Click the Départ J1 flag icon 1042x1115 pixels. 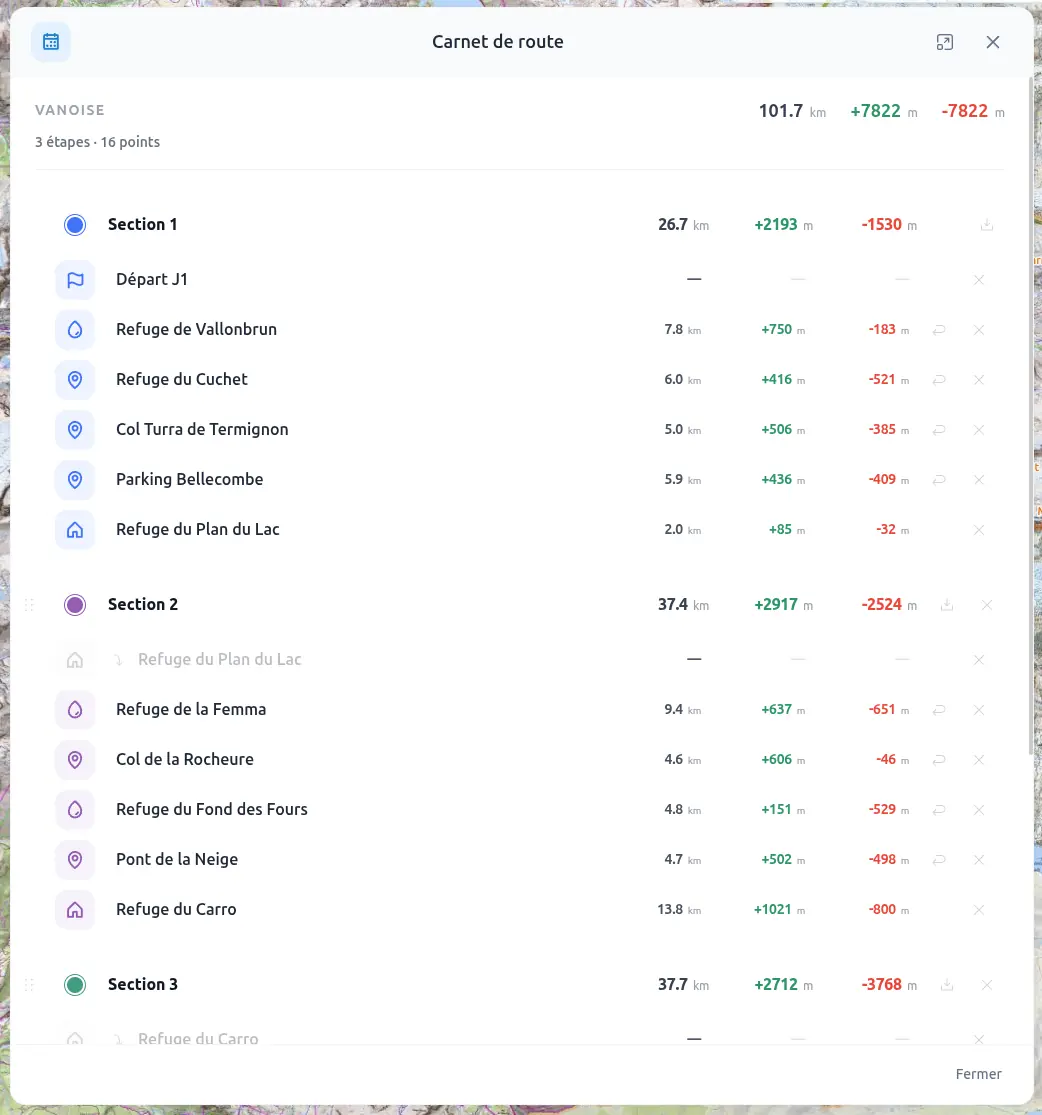coord(75,279)
